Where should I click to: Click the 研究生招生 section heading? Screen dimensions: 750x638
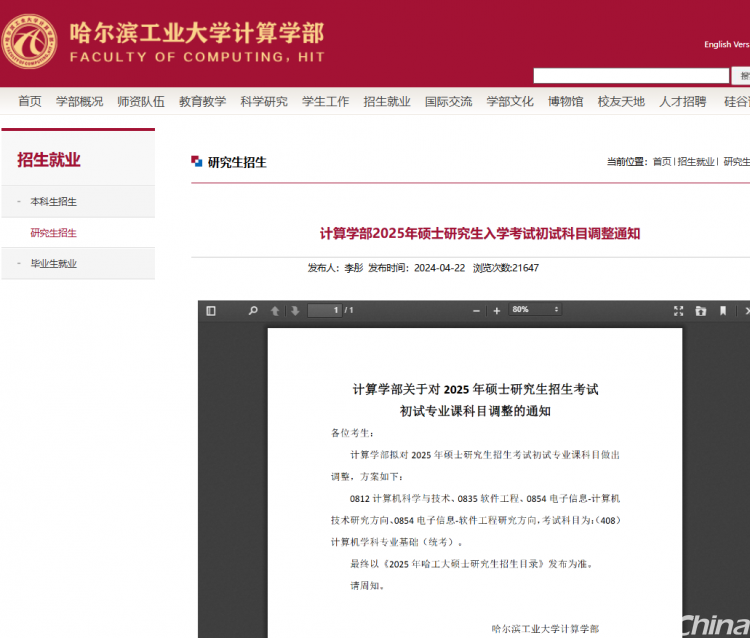pos(237,163)
